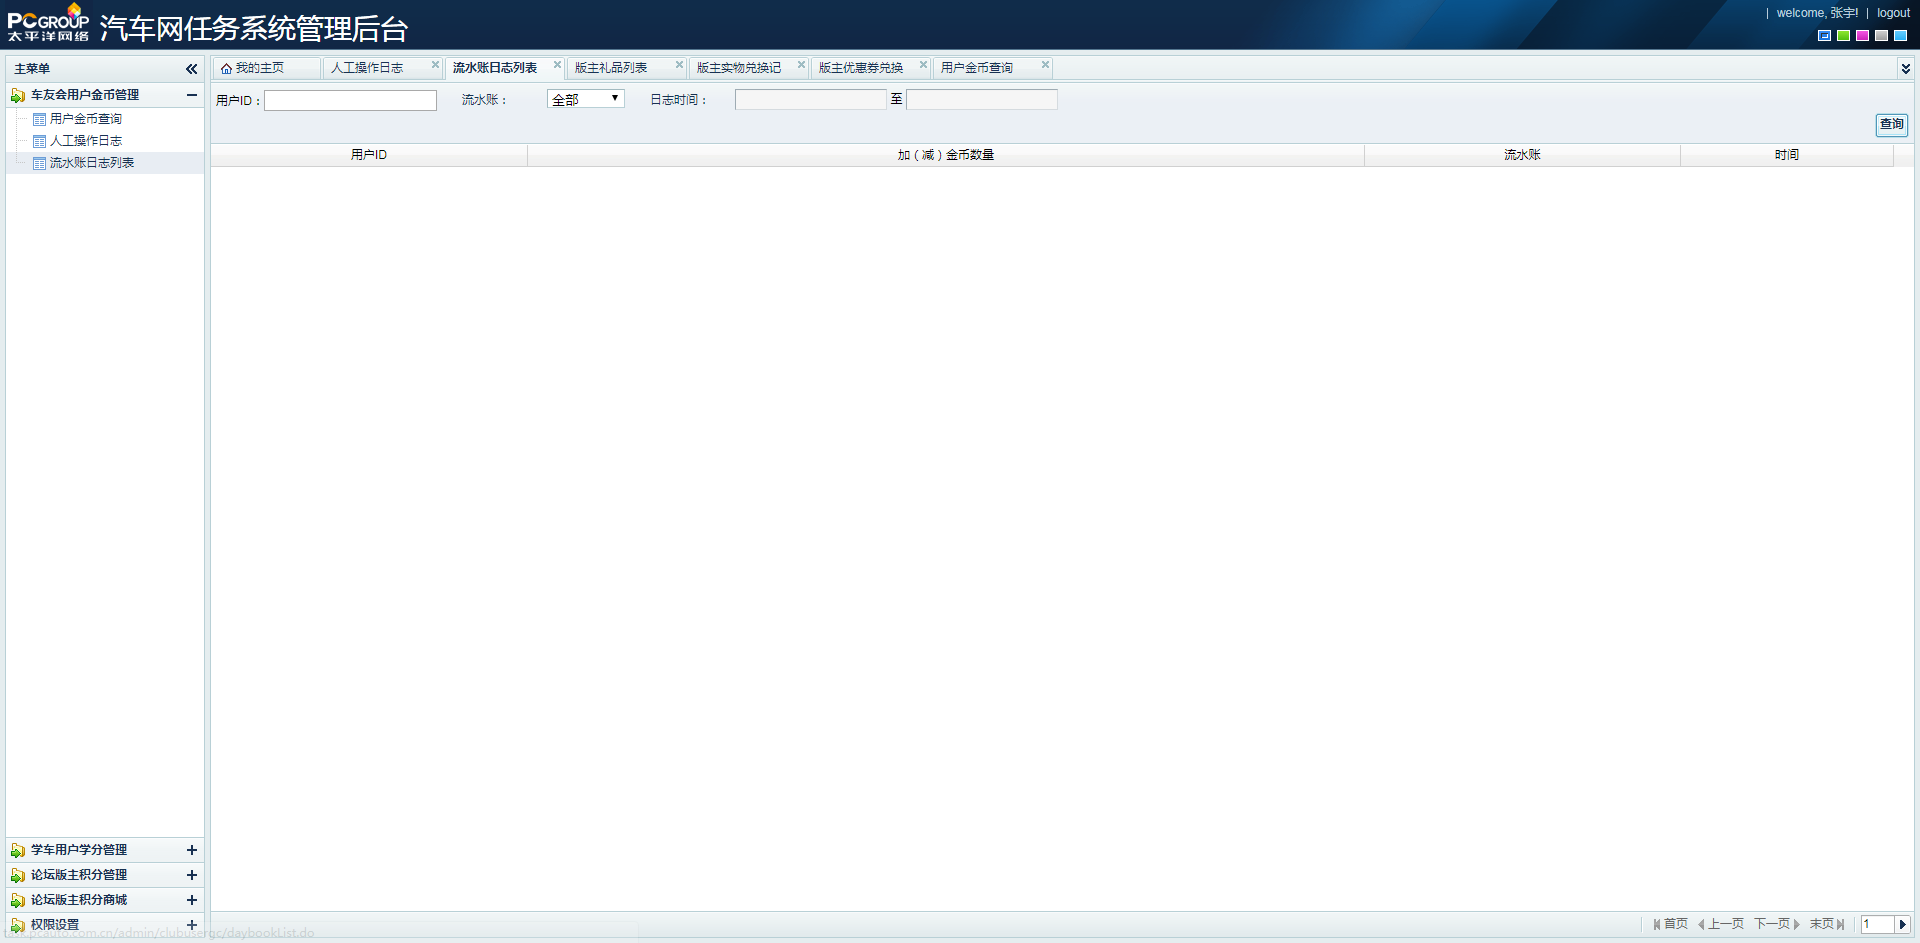Expand the 论坛版主积分商城 menu section

click(191, 900)
